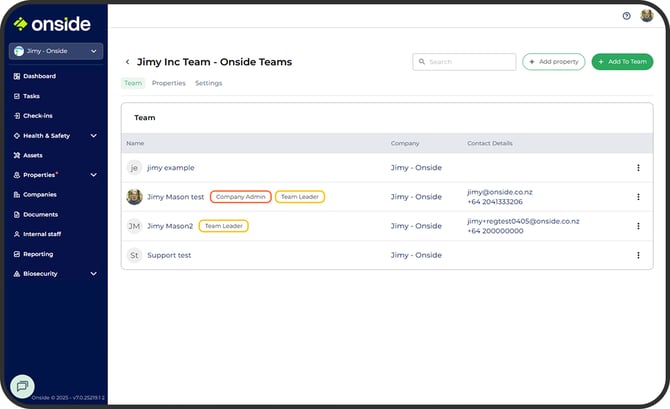The image size is (670, 409).
Task: Open the user profile avatar in top bar
Action: pyautogui.click(x=646, y=16)
